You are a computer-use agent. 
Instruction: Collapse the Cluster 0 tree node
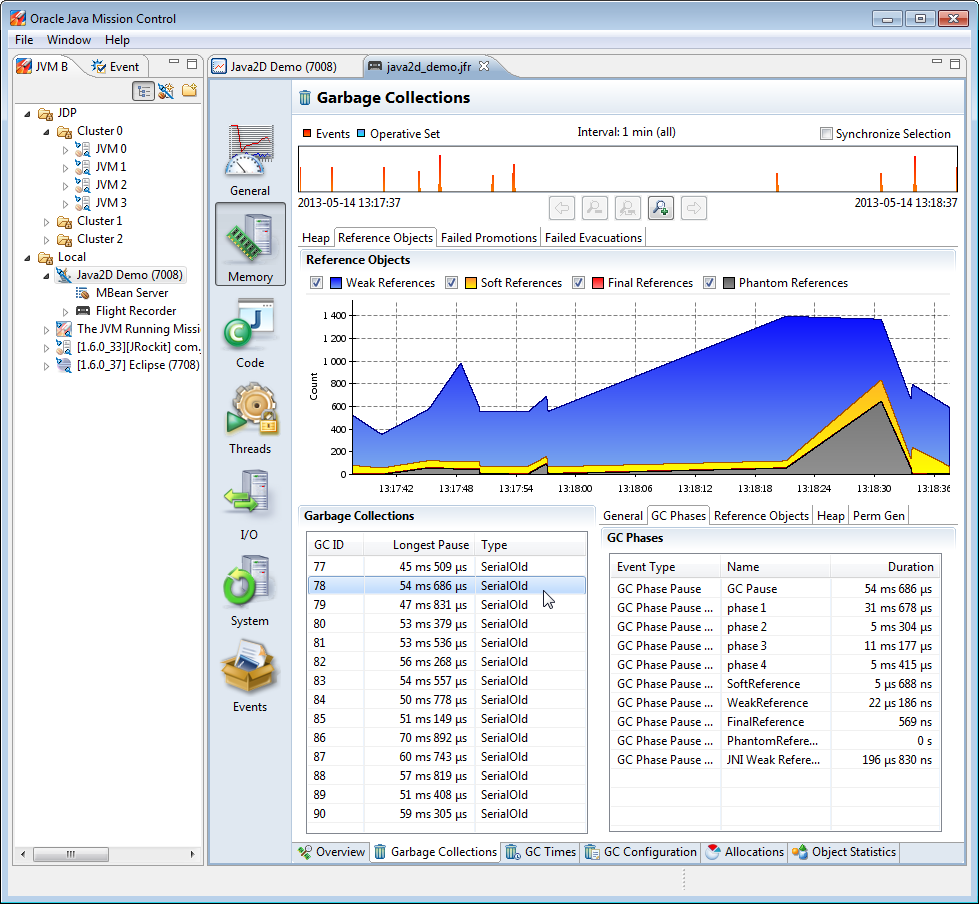46,131
